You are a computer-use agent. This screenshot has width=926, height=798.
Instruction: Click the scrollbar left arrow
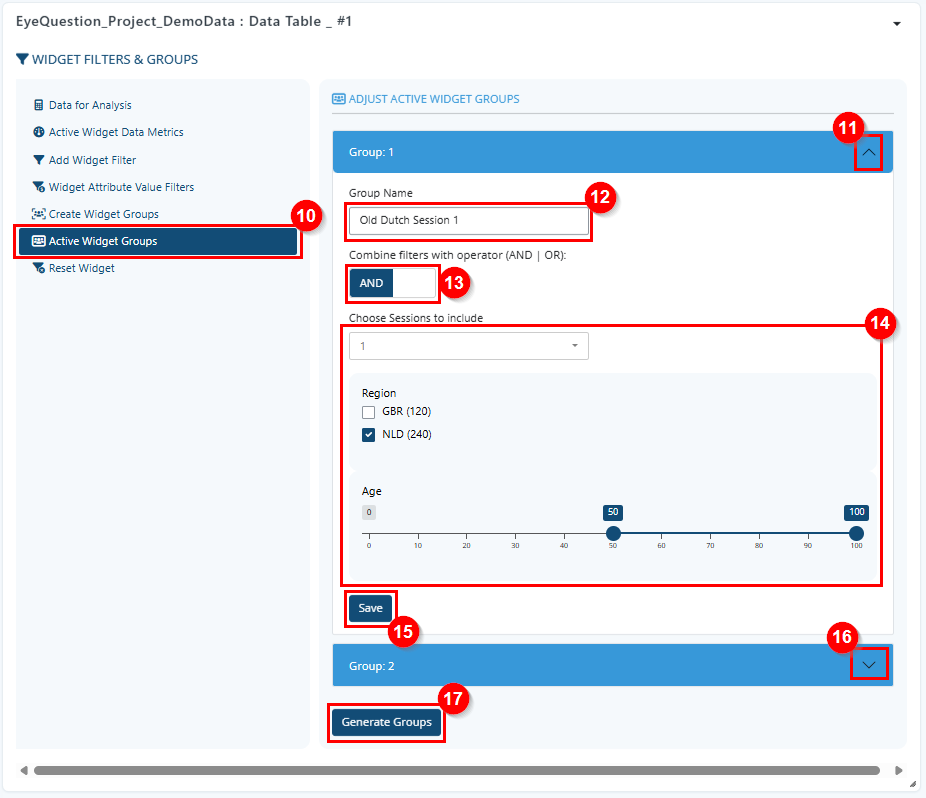tap(24, 770)
